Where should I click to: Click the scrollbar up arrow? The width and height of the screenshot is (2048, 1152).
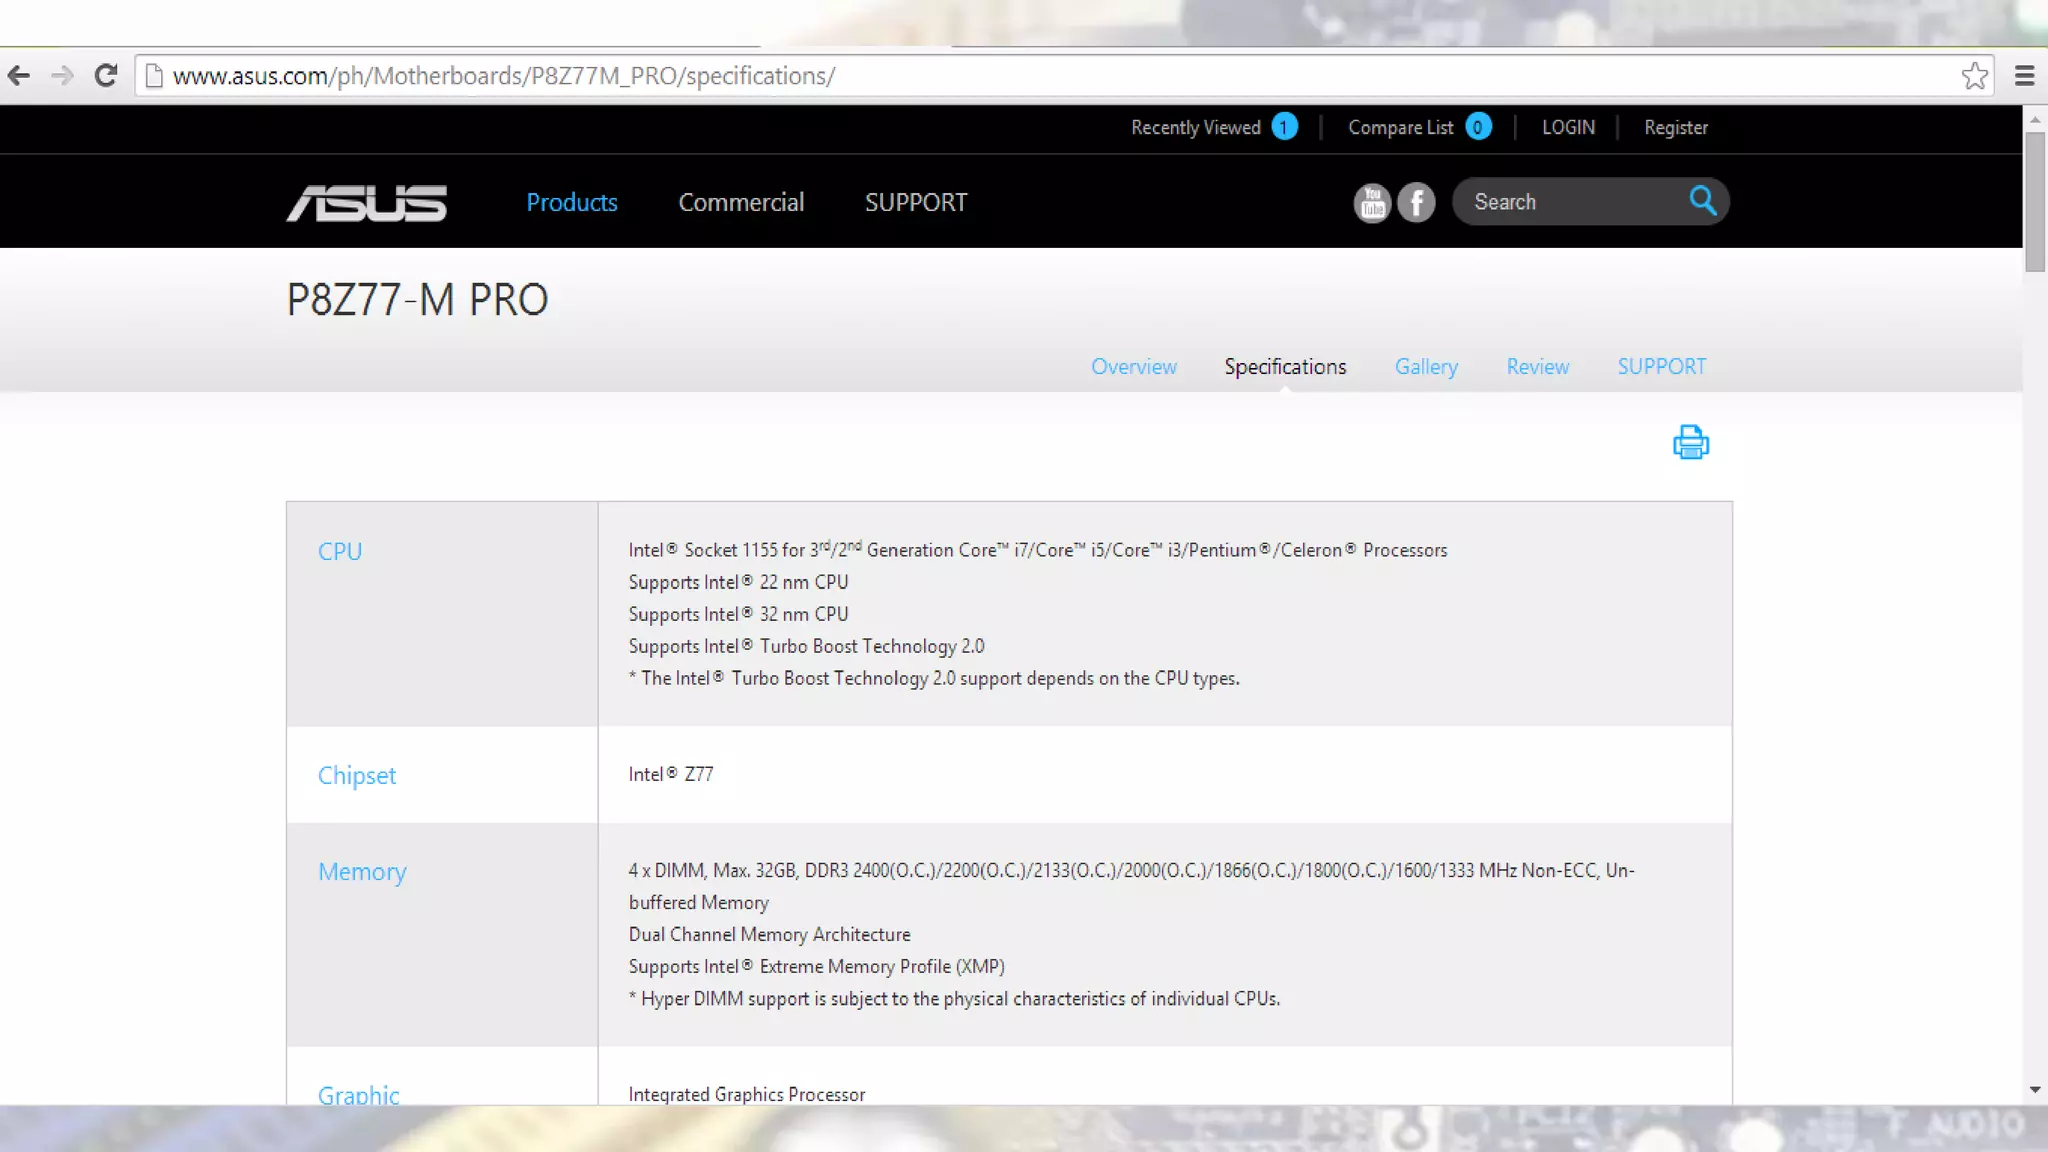tap(2035, 119)
